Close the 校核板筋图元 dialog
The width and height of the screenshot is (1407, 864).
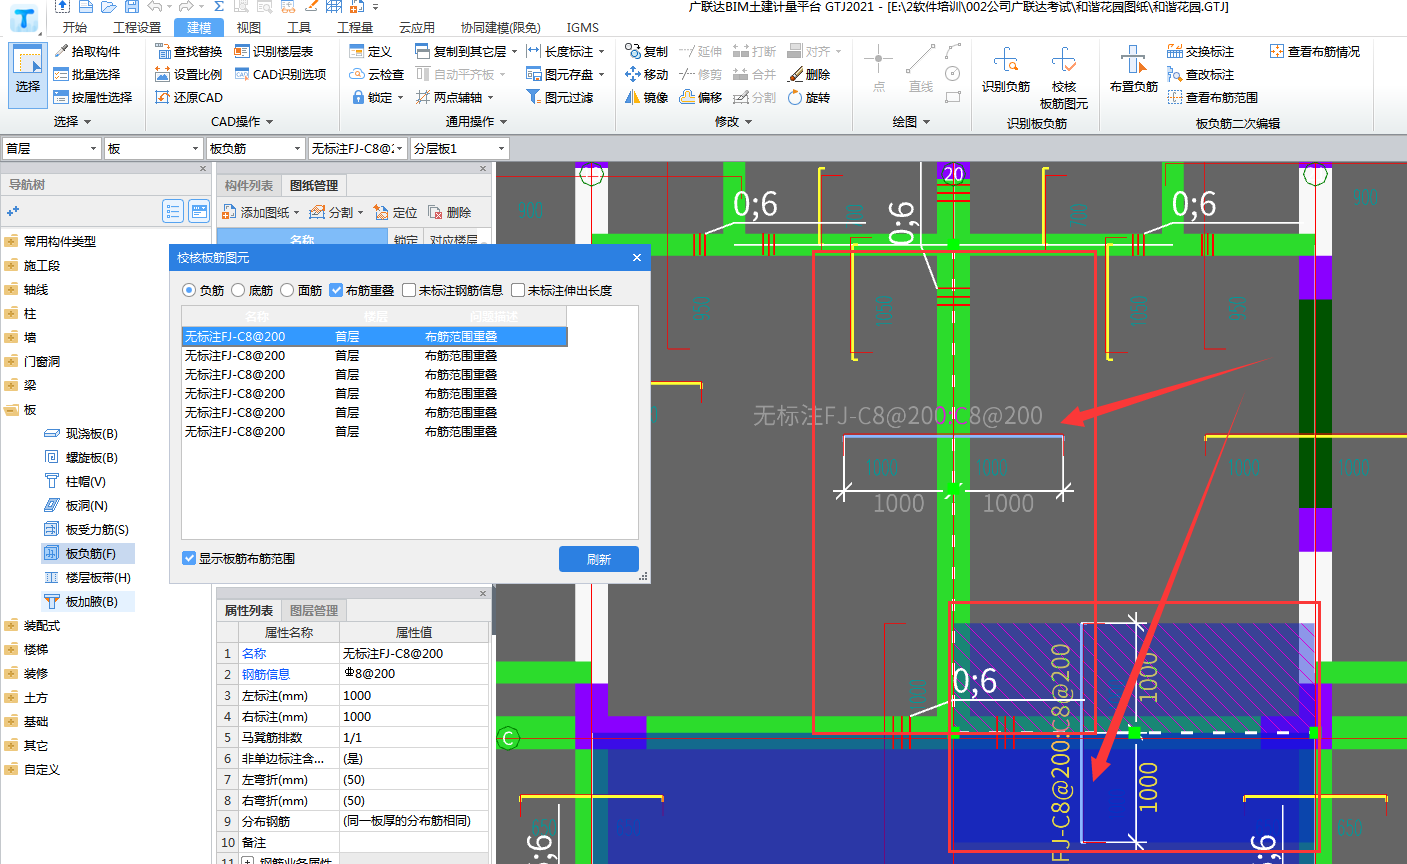point(637,257)
